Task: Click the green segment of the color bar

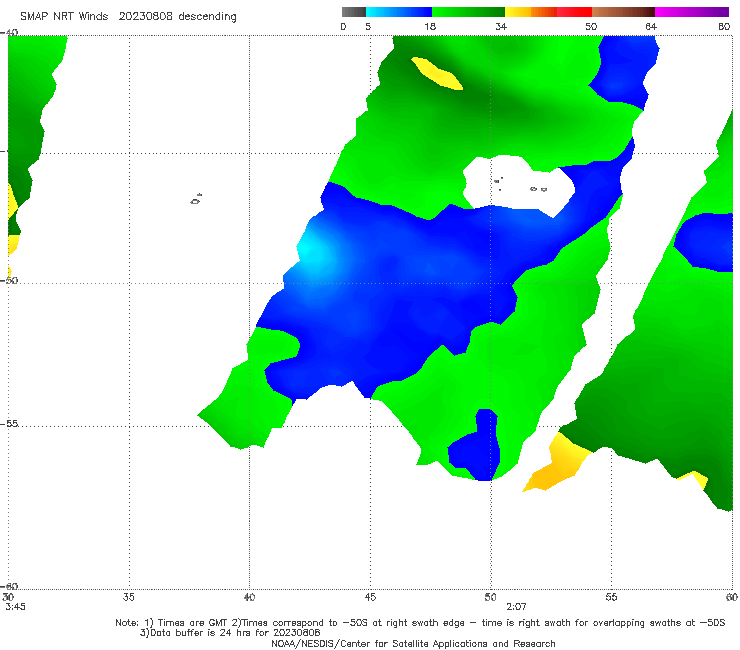Action: click(468, 12)
